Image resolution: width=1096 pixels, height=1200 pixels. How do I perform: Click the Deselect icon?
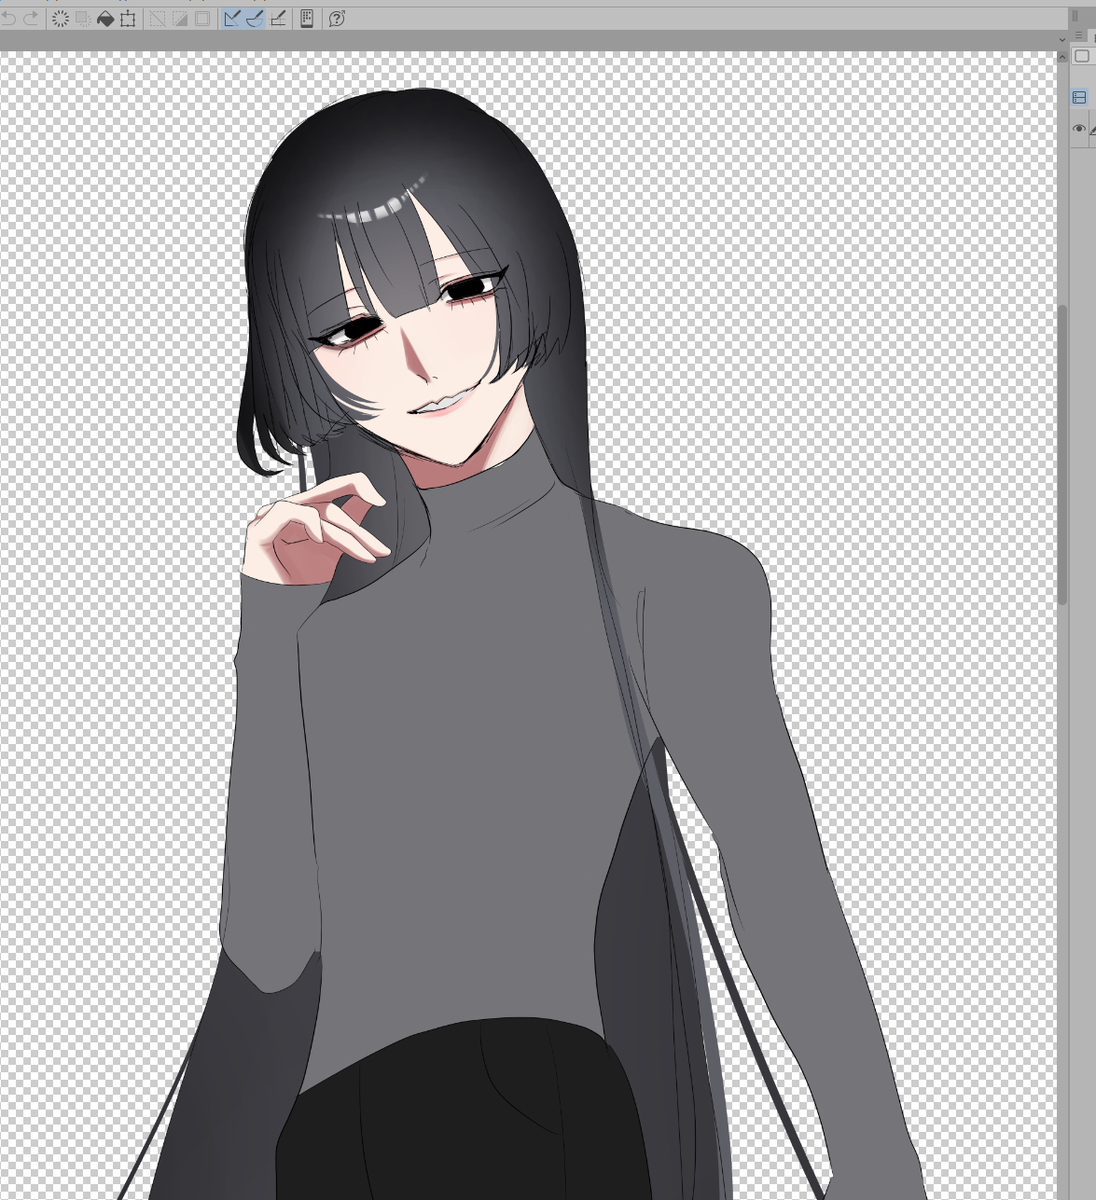[157, 18]
